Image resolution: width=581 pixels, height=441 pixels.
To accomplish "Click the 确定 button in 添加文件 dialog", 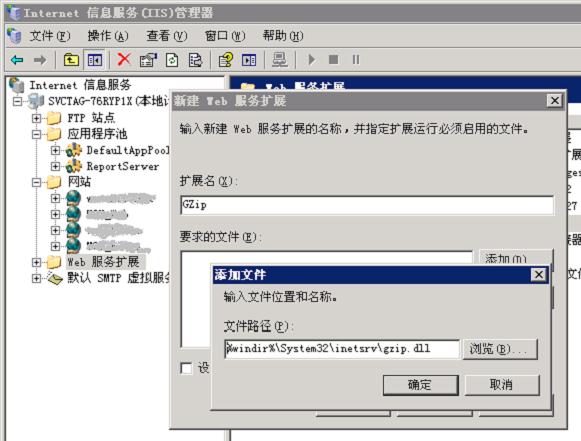I will (421, 385).
